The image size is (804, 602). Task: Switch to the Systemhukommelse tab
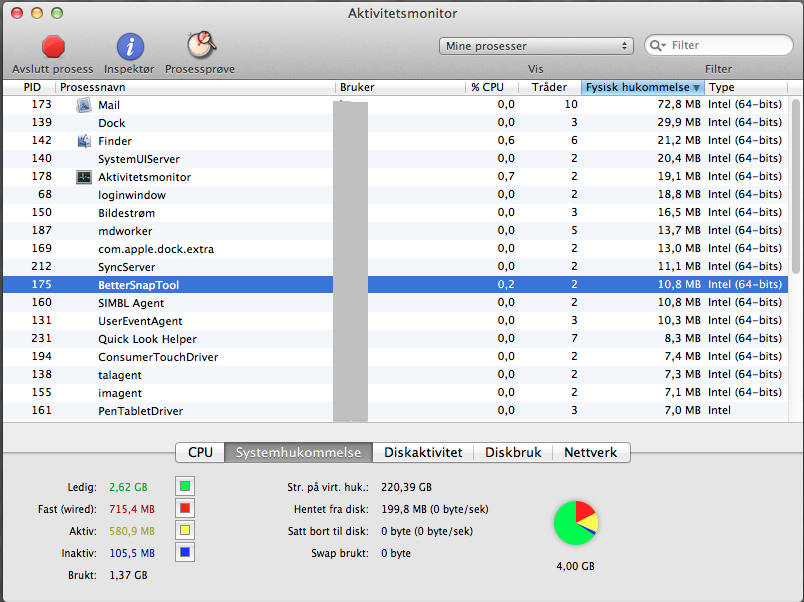[298, 452]
